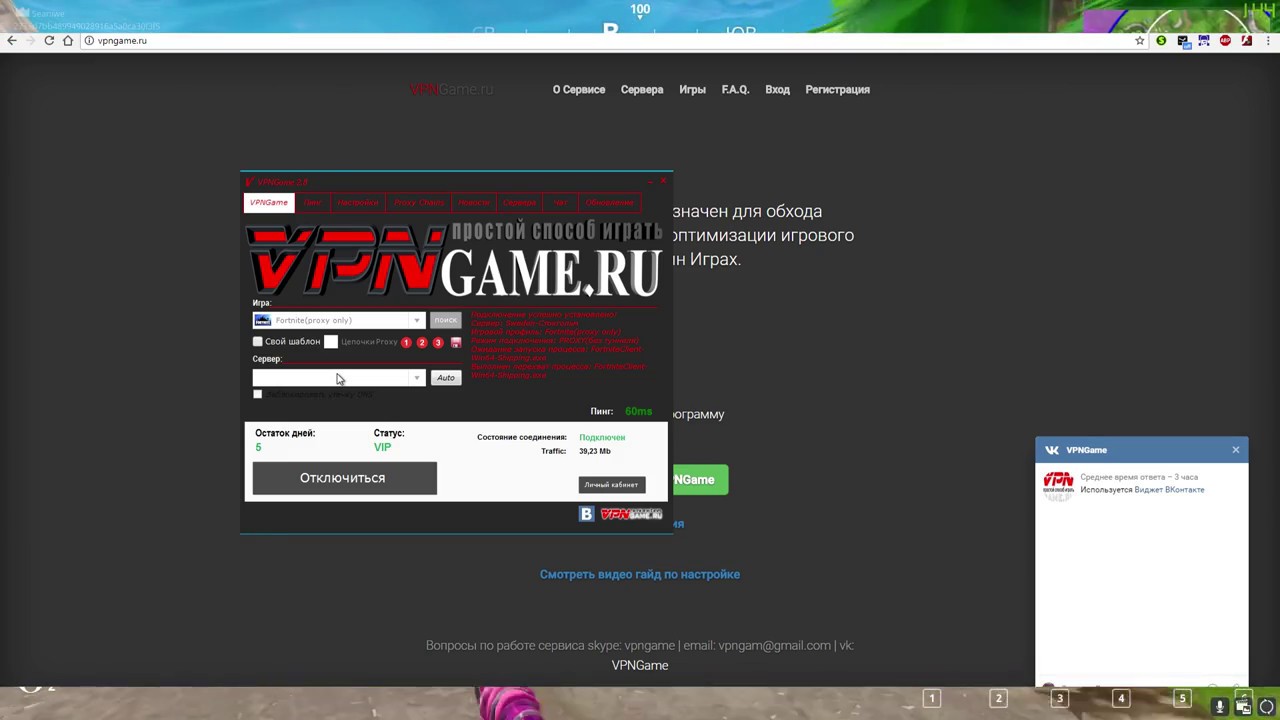This screenshot has height=720, width=1280.
Task: Close the VK VPNGame chat widget
Action: point(1236,450)
